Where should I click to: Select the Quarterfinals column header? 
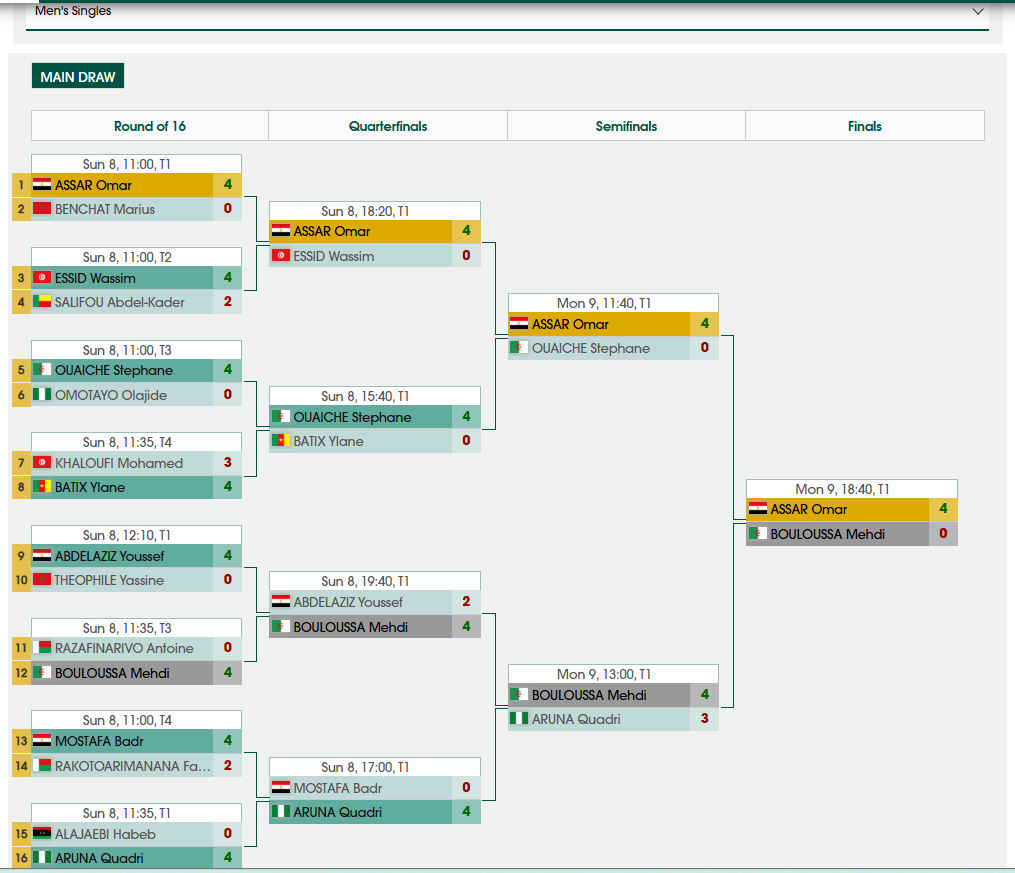(x=388, y=126)
